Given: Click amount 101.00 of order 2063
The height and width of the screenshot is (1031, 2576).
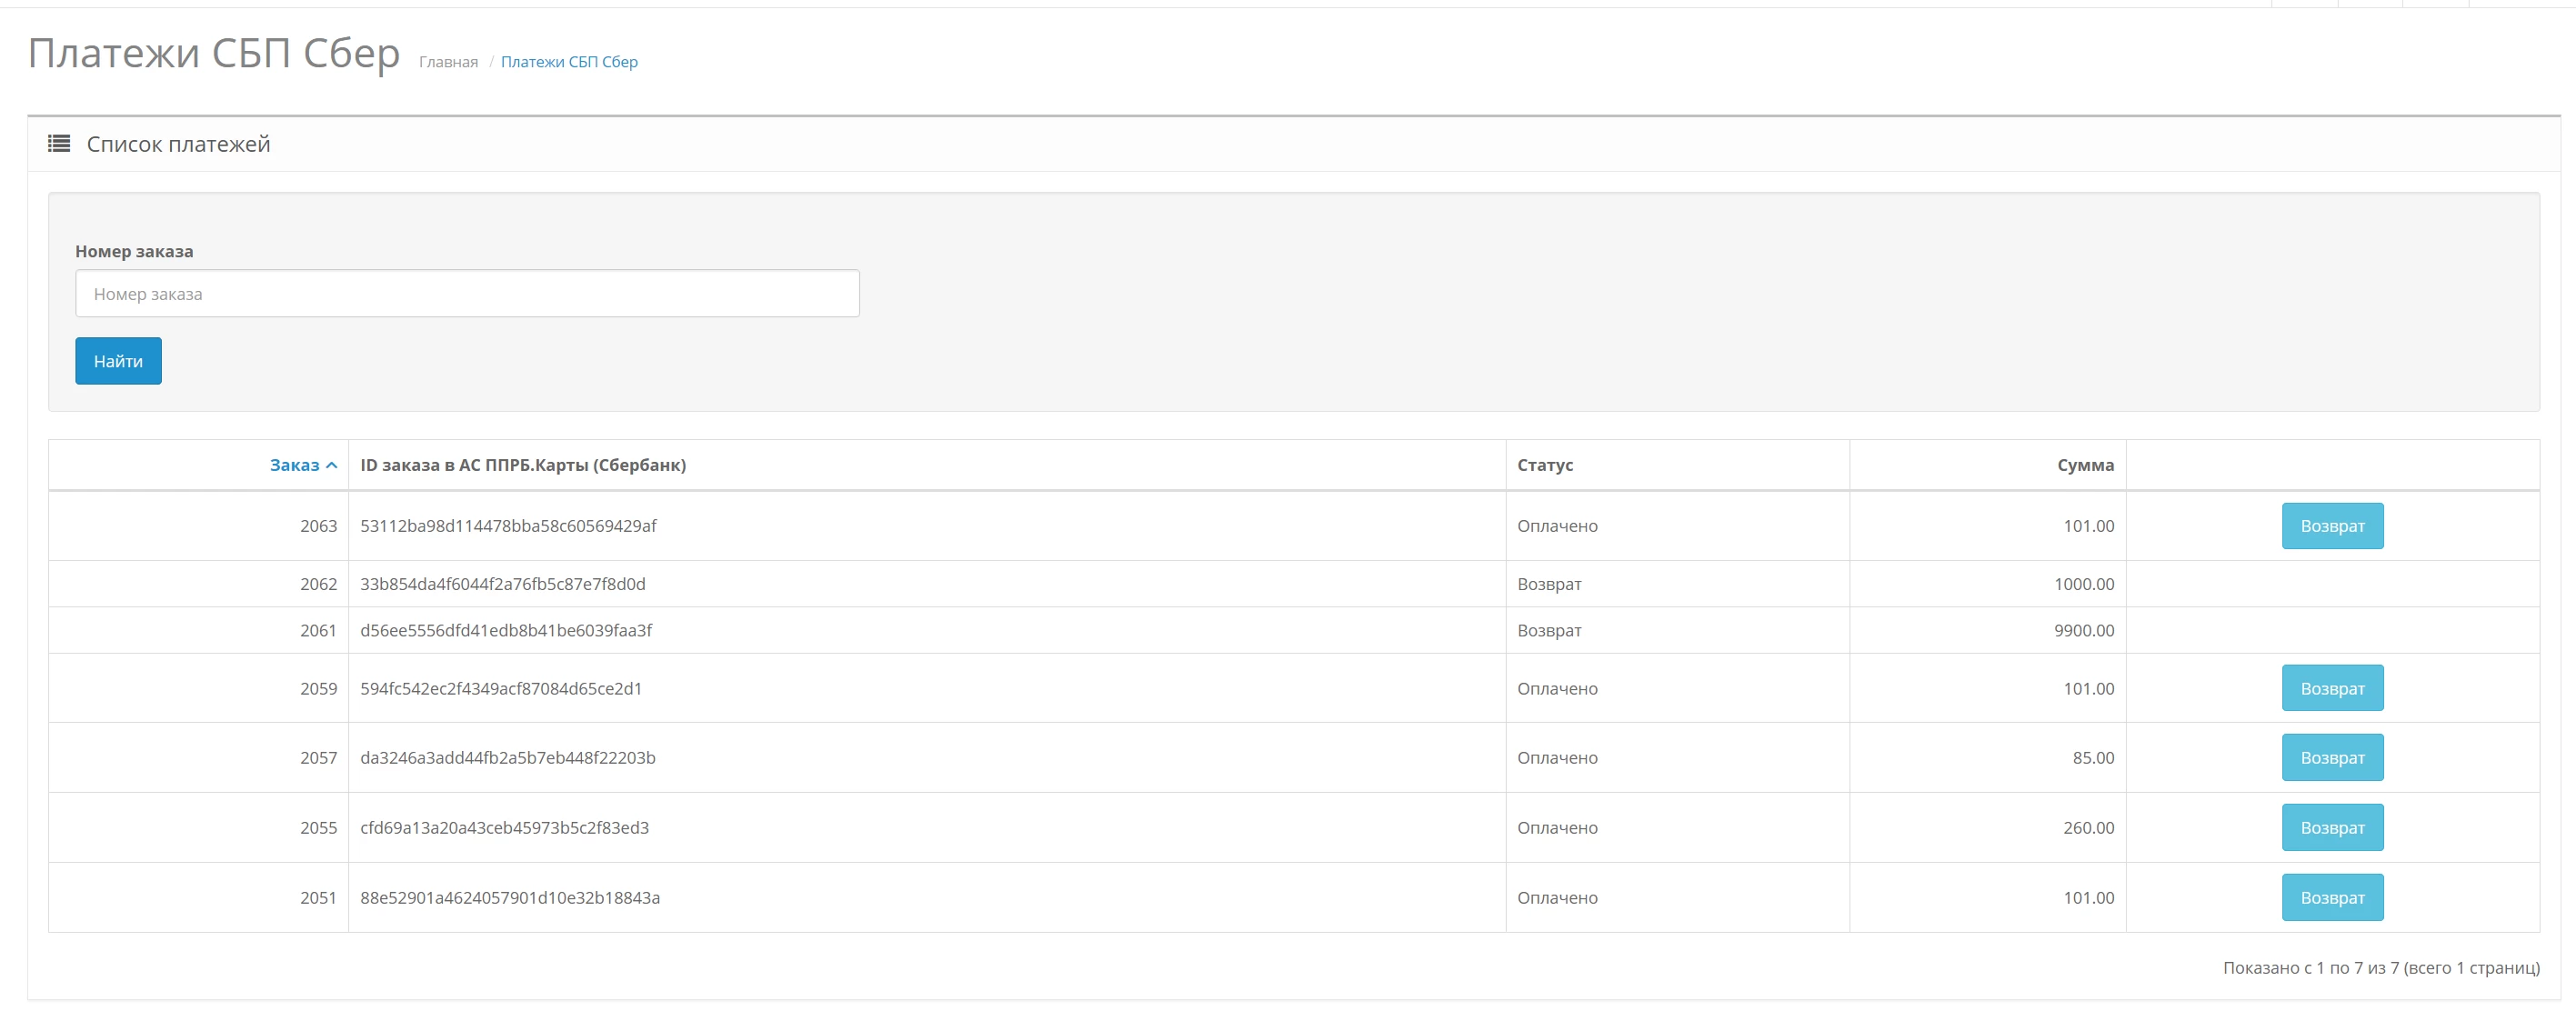Looking at the screenshot, I should click(x=2089, y=526).
